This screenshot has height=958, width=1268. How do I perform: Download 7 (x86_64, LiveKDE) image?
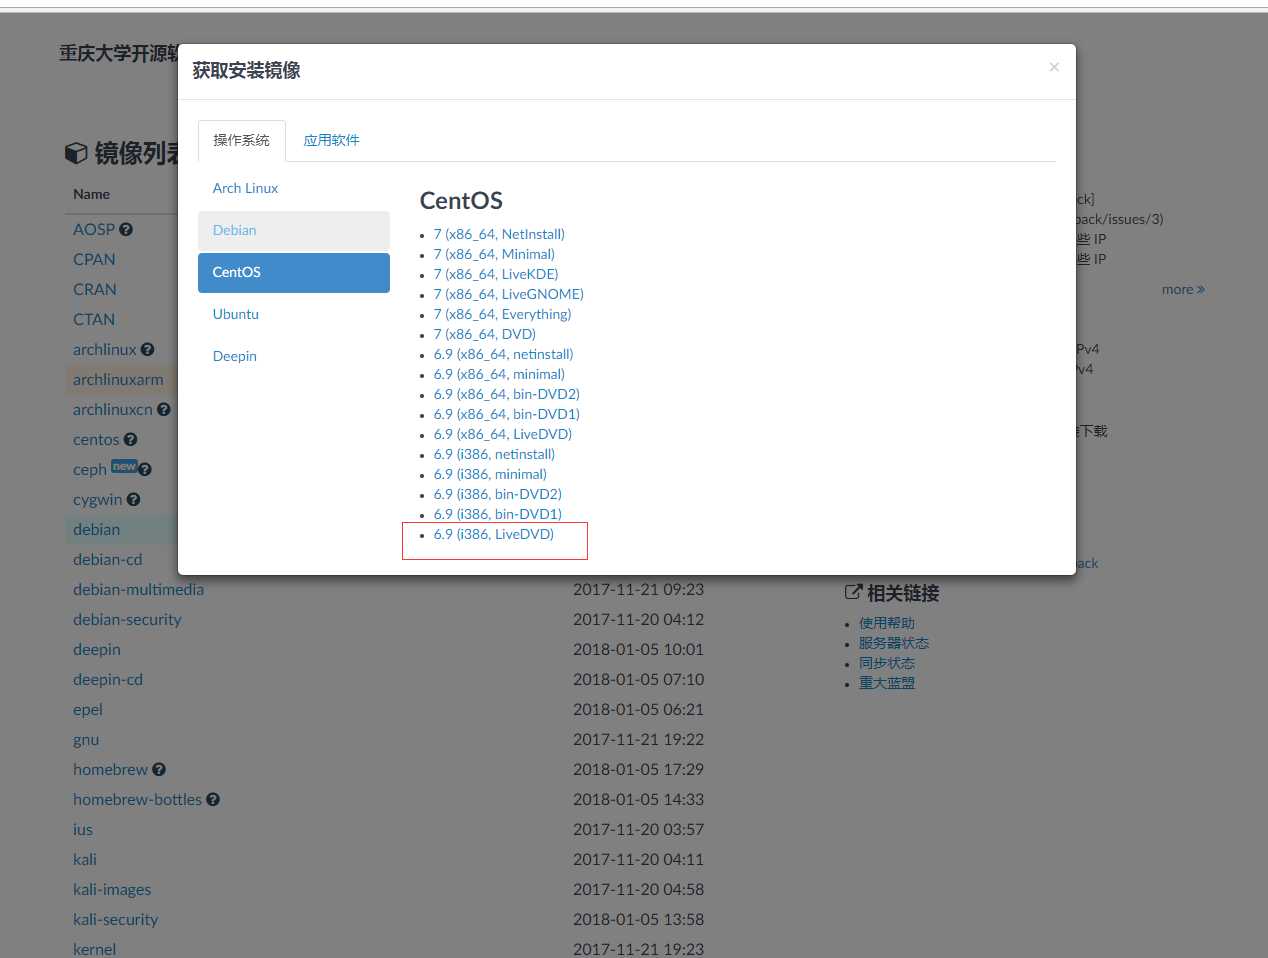[x=496, y=274]
